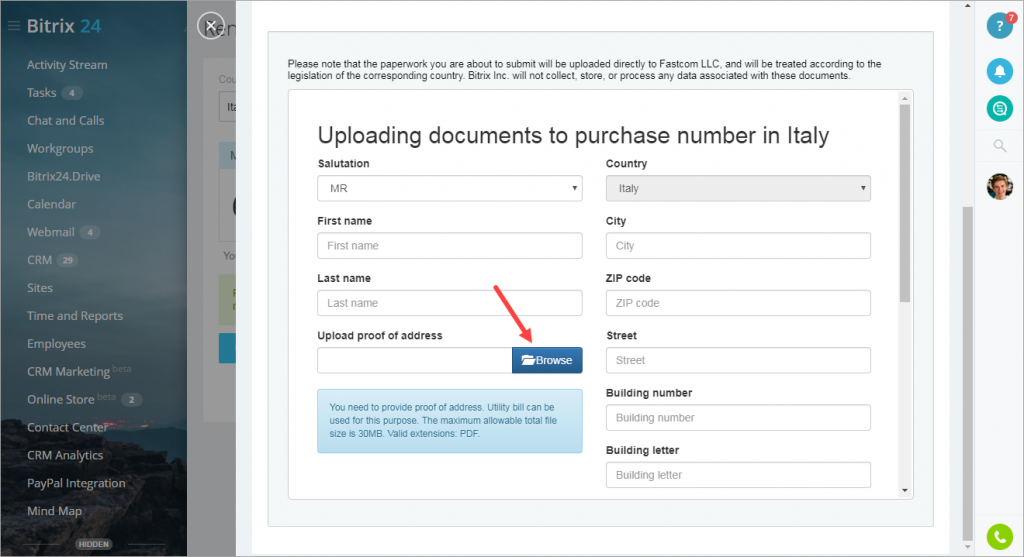Click the Online Store counter badge 2
The height and width of the screenshot is (557, 1024).
pyautogui.click(x=131, y=400)
